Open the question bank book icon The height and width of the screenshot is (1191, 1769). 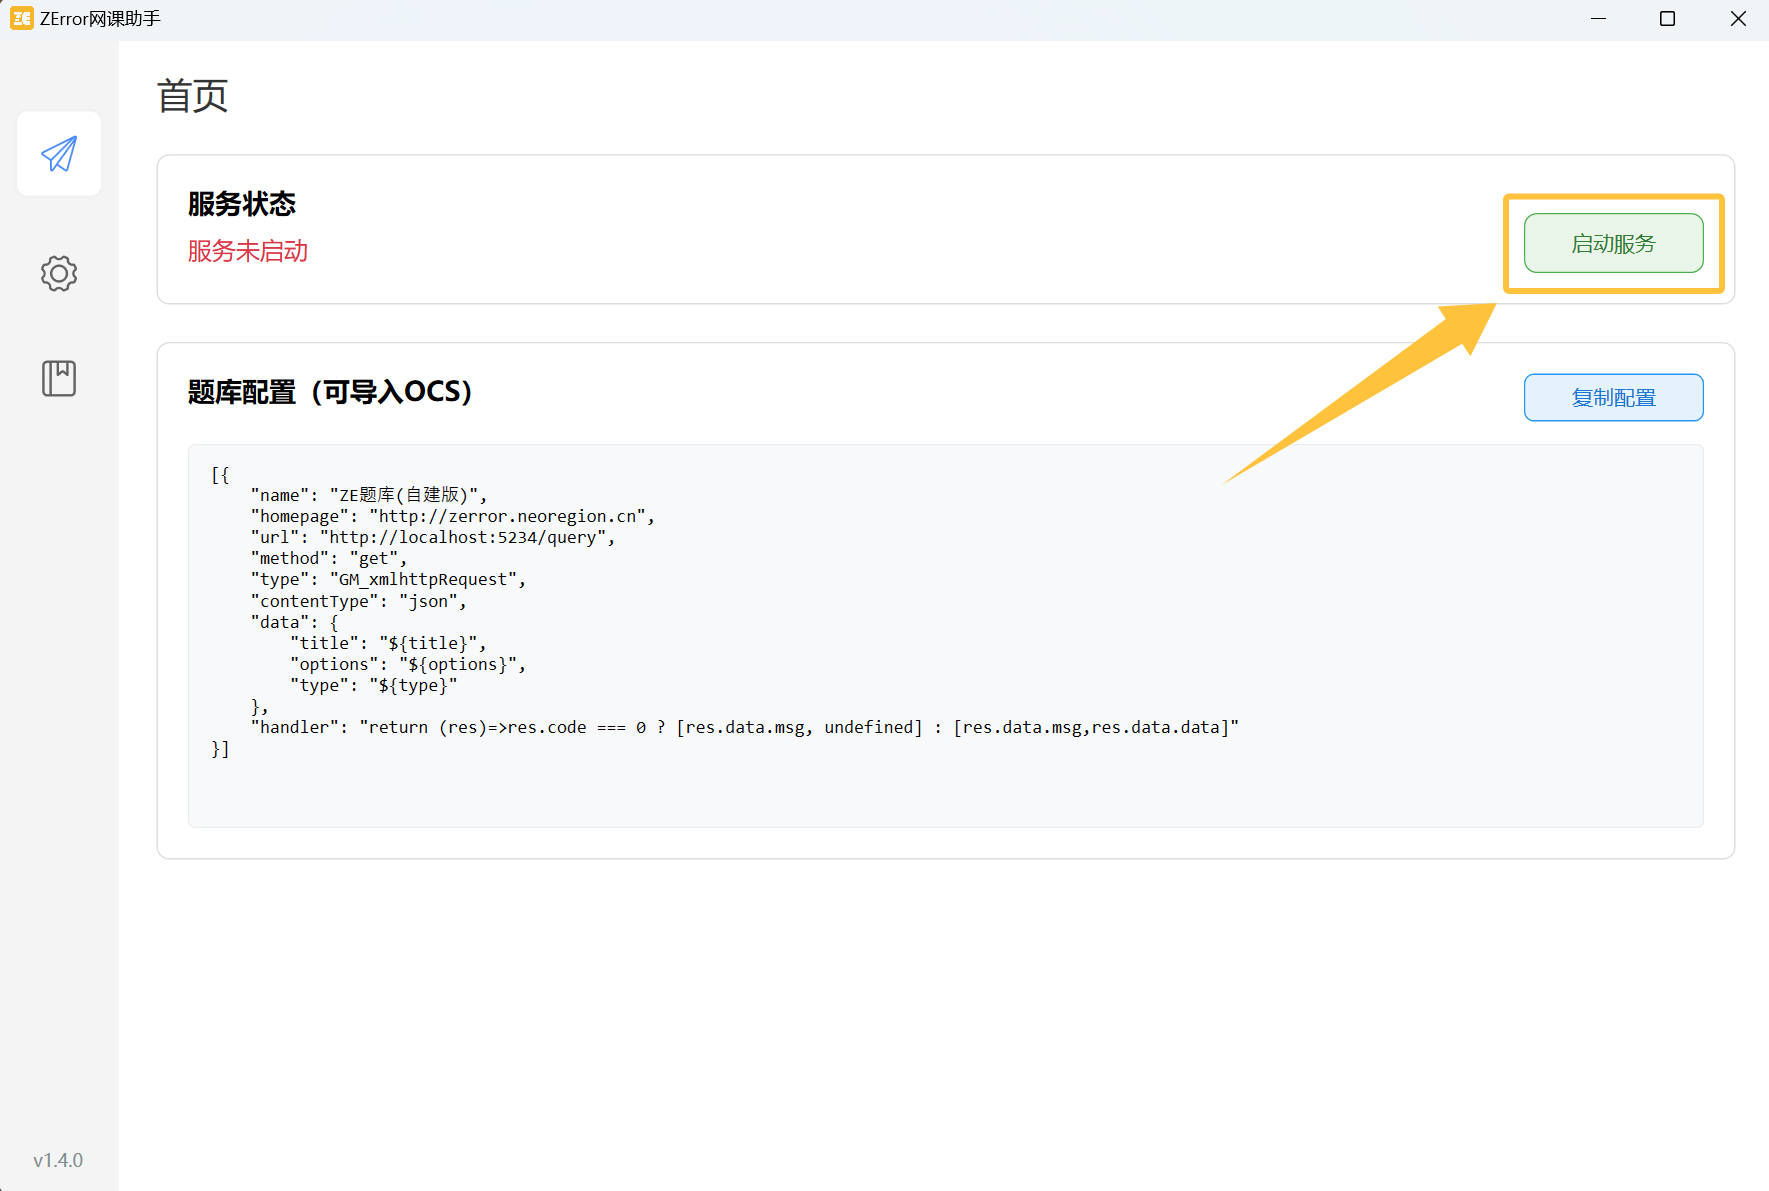point(59,378)
